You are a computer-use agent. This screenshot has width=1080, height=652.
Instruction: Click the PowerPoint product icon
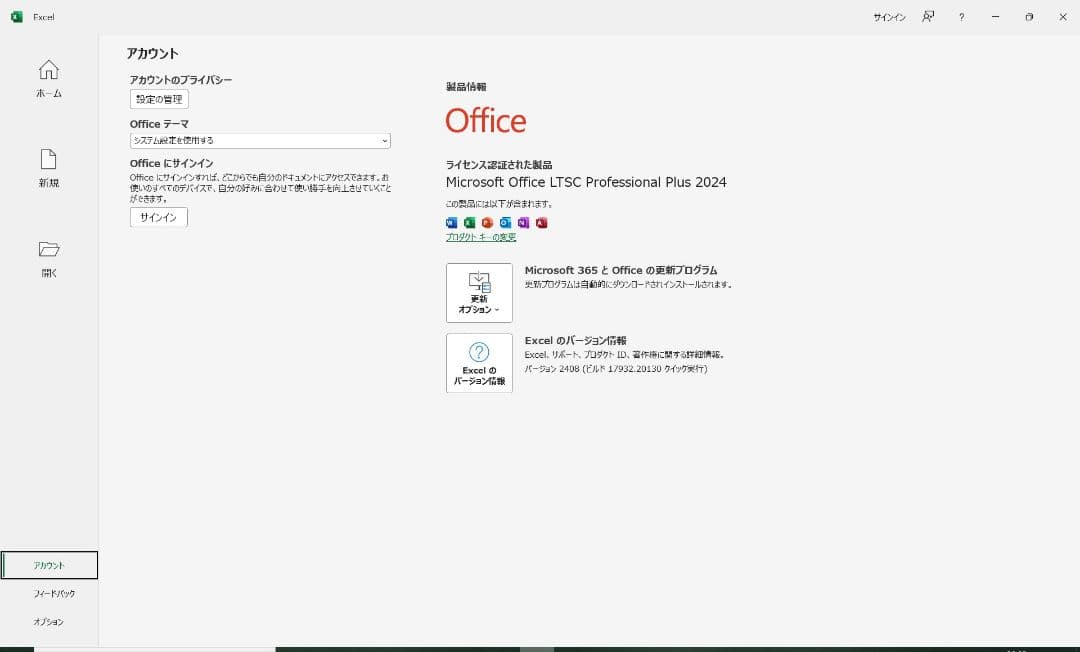coord(486,222)
